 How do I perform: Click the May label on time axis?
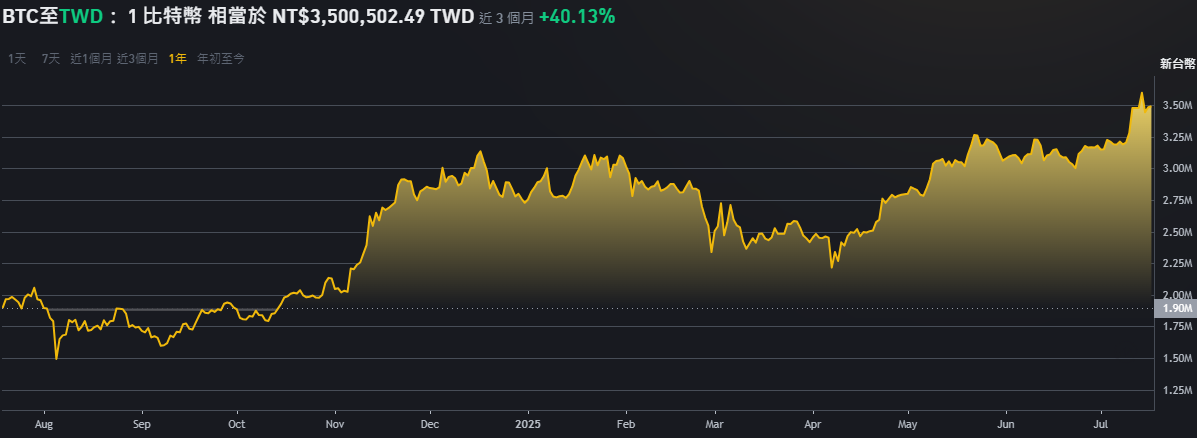[x=908, y=424]
